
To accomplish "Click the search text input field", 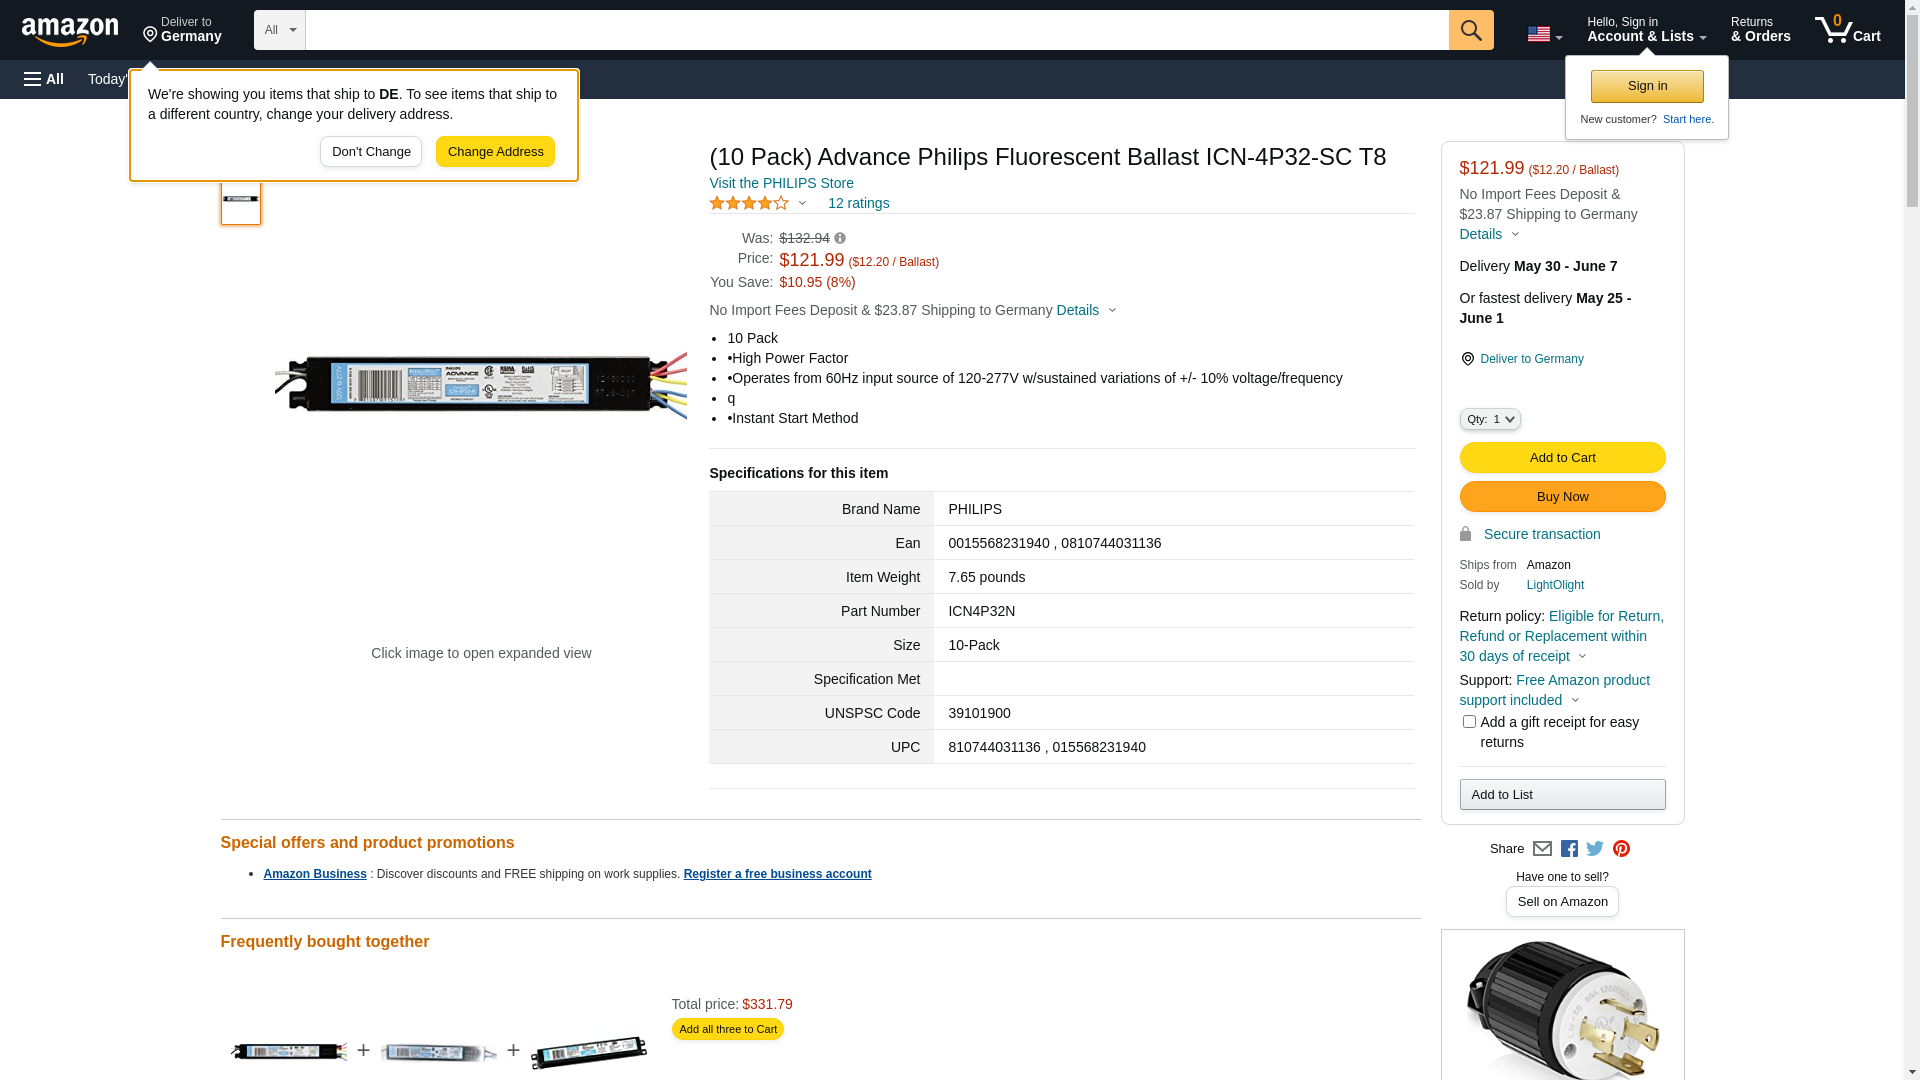I will pyautogui.click(x=876, y=30).
